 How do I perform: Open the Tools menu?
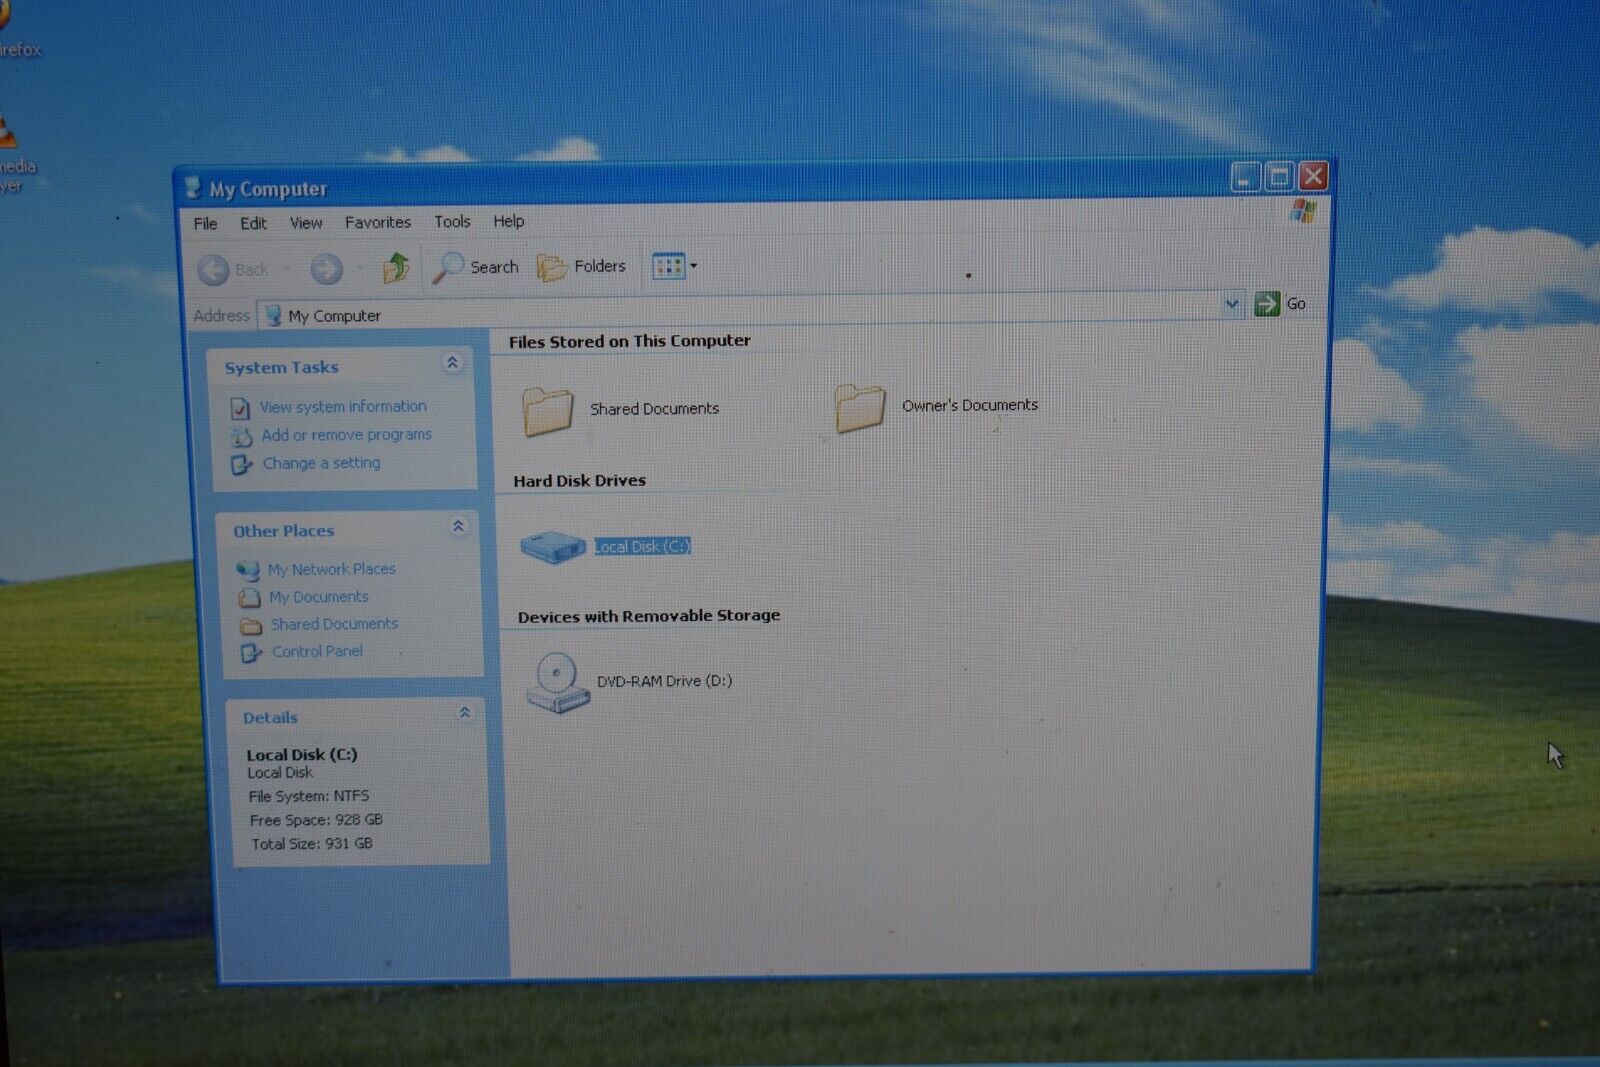pyautogui.click(x=452, y=221)
